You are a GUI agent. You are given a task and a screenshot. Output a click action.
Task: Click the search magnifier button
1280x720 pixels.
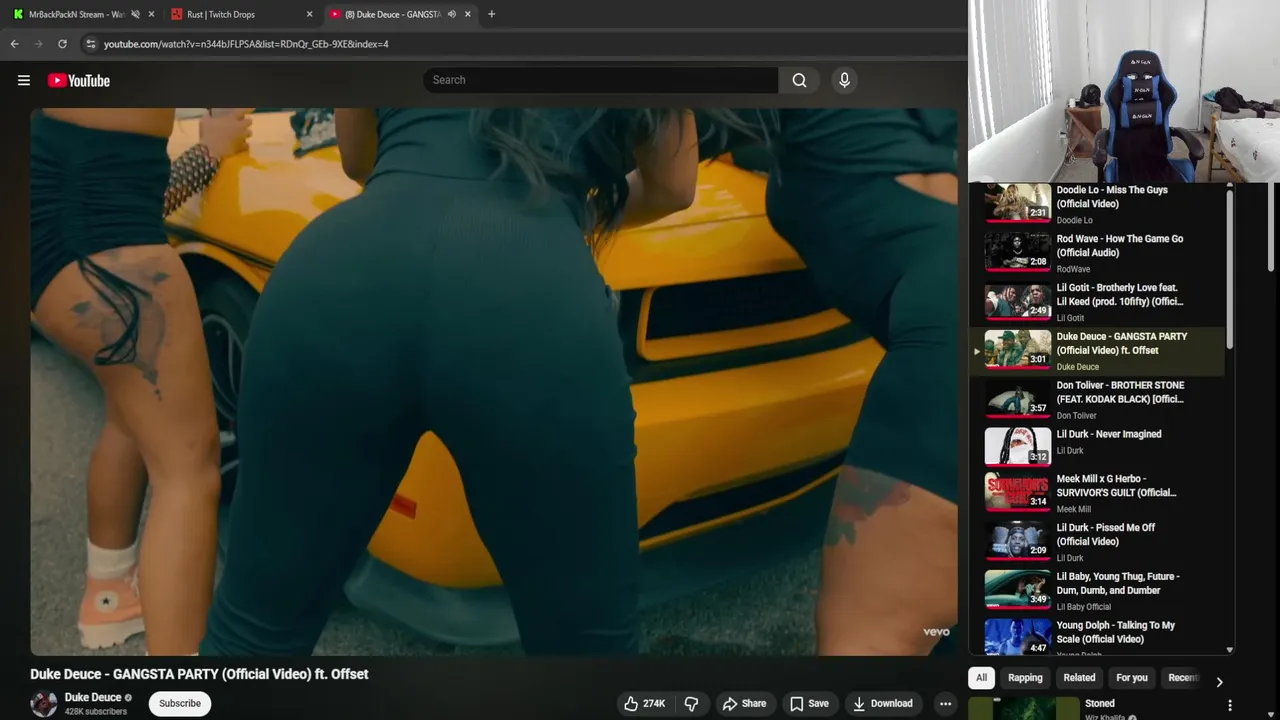tap(799, 80)
